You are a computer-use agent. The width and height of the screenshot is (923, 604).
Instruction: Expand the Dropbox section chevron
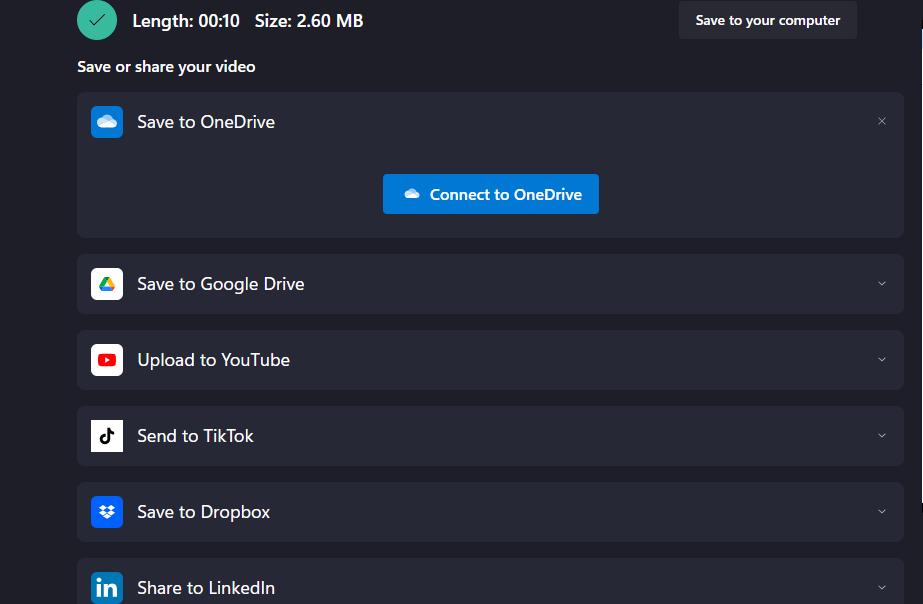(x=881, y=512)
